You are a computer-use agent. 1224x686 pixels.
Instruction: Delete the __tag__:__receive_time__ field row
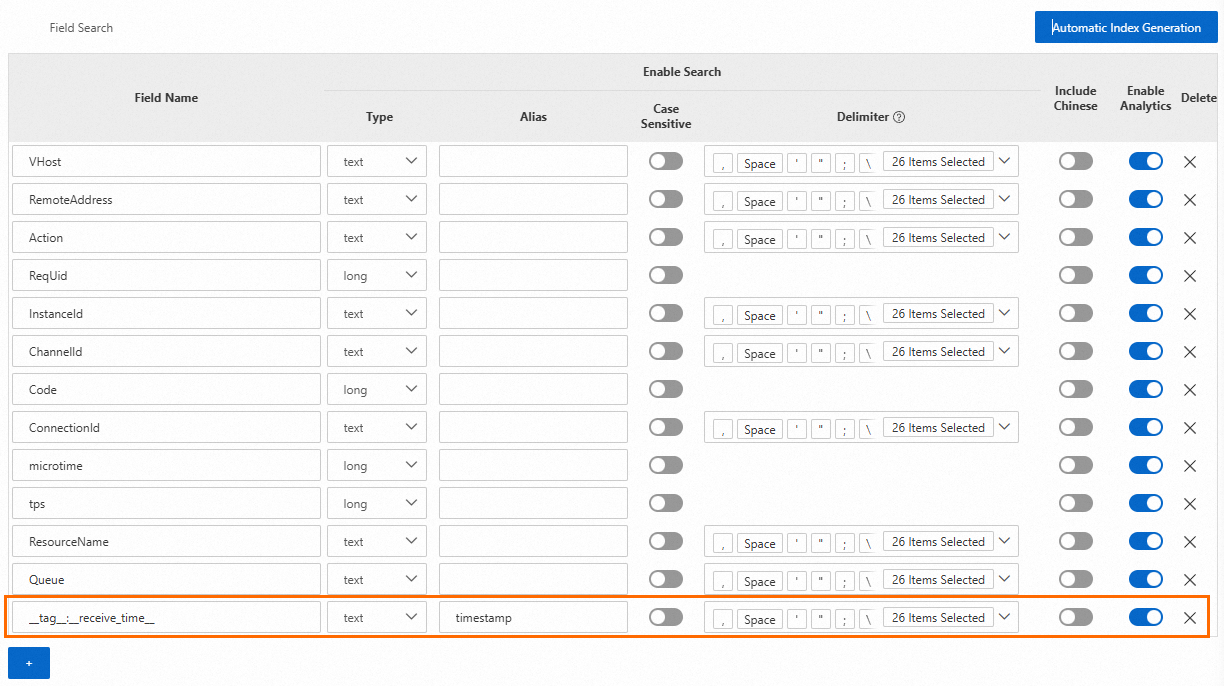point(1190,618)
